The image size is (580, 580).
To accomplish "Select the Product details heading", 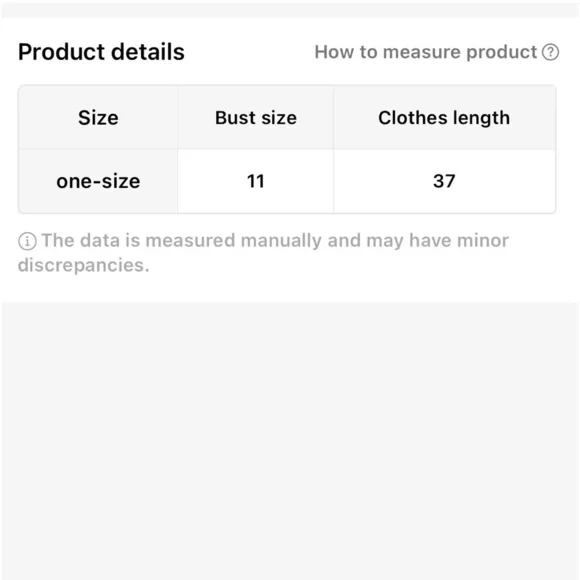I will pyautogui.click(x=101, y=51).
